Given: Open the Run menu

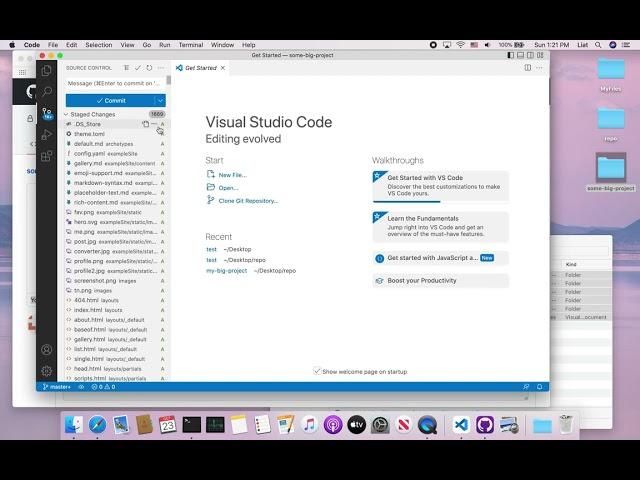Looking at the screenshot, I should click(164, 45).
